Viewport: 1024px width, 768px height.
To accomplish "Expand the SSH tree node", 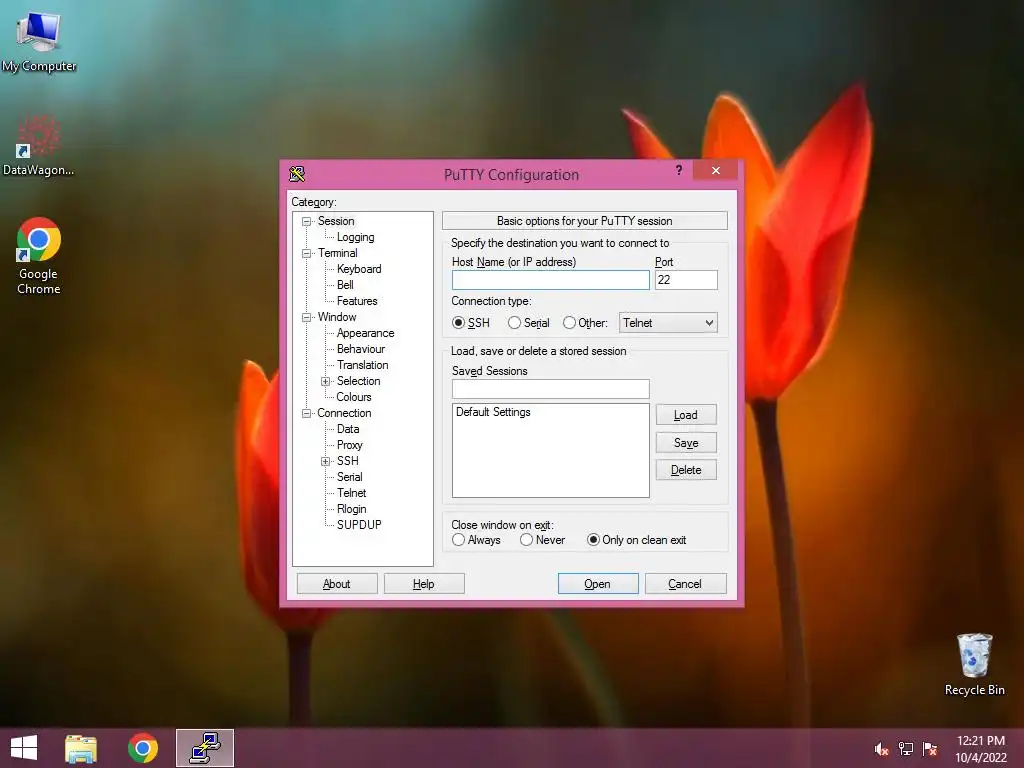I will 325,461.
